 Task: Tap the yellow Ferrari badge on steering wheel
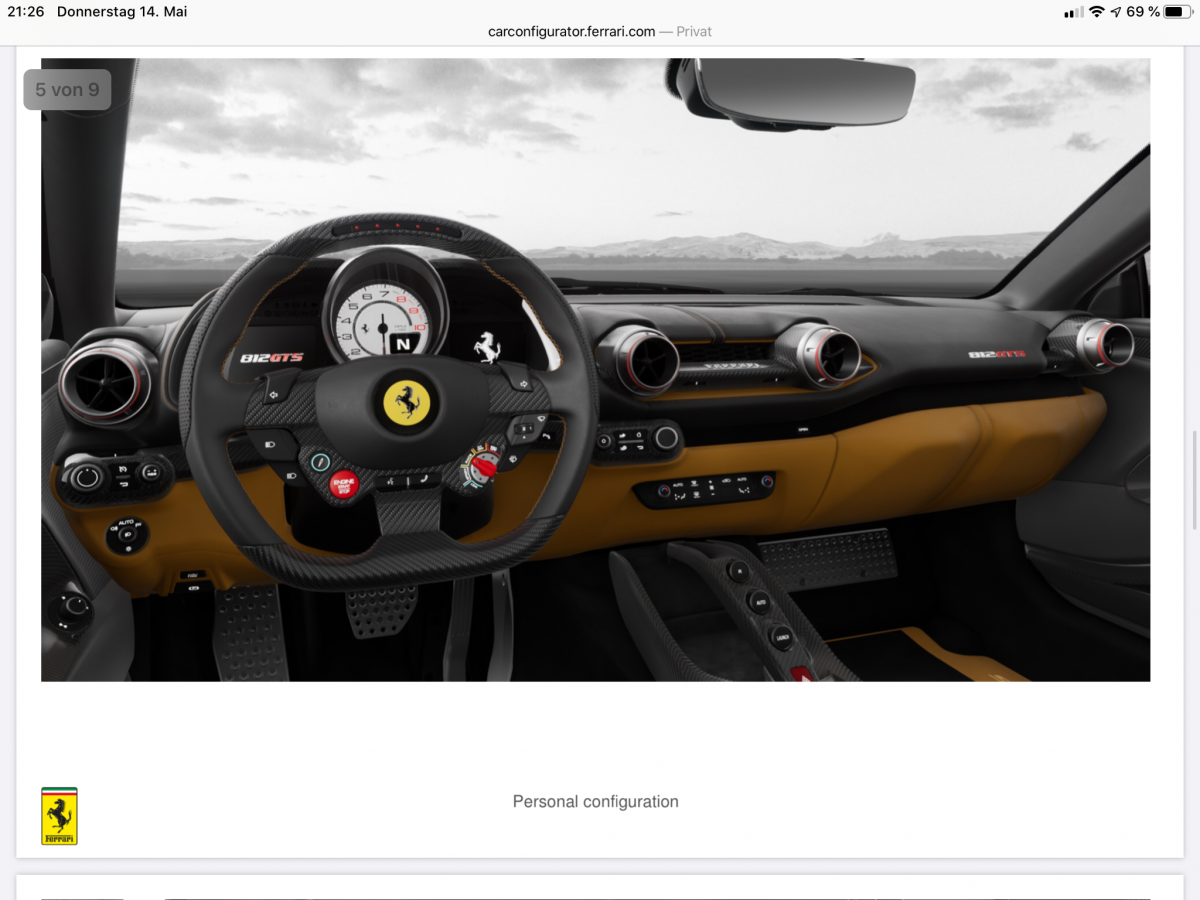(407, 401)
